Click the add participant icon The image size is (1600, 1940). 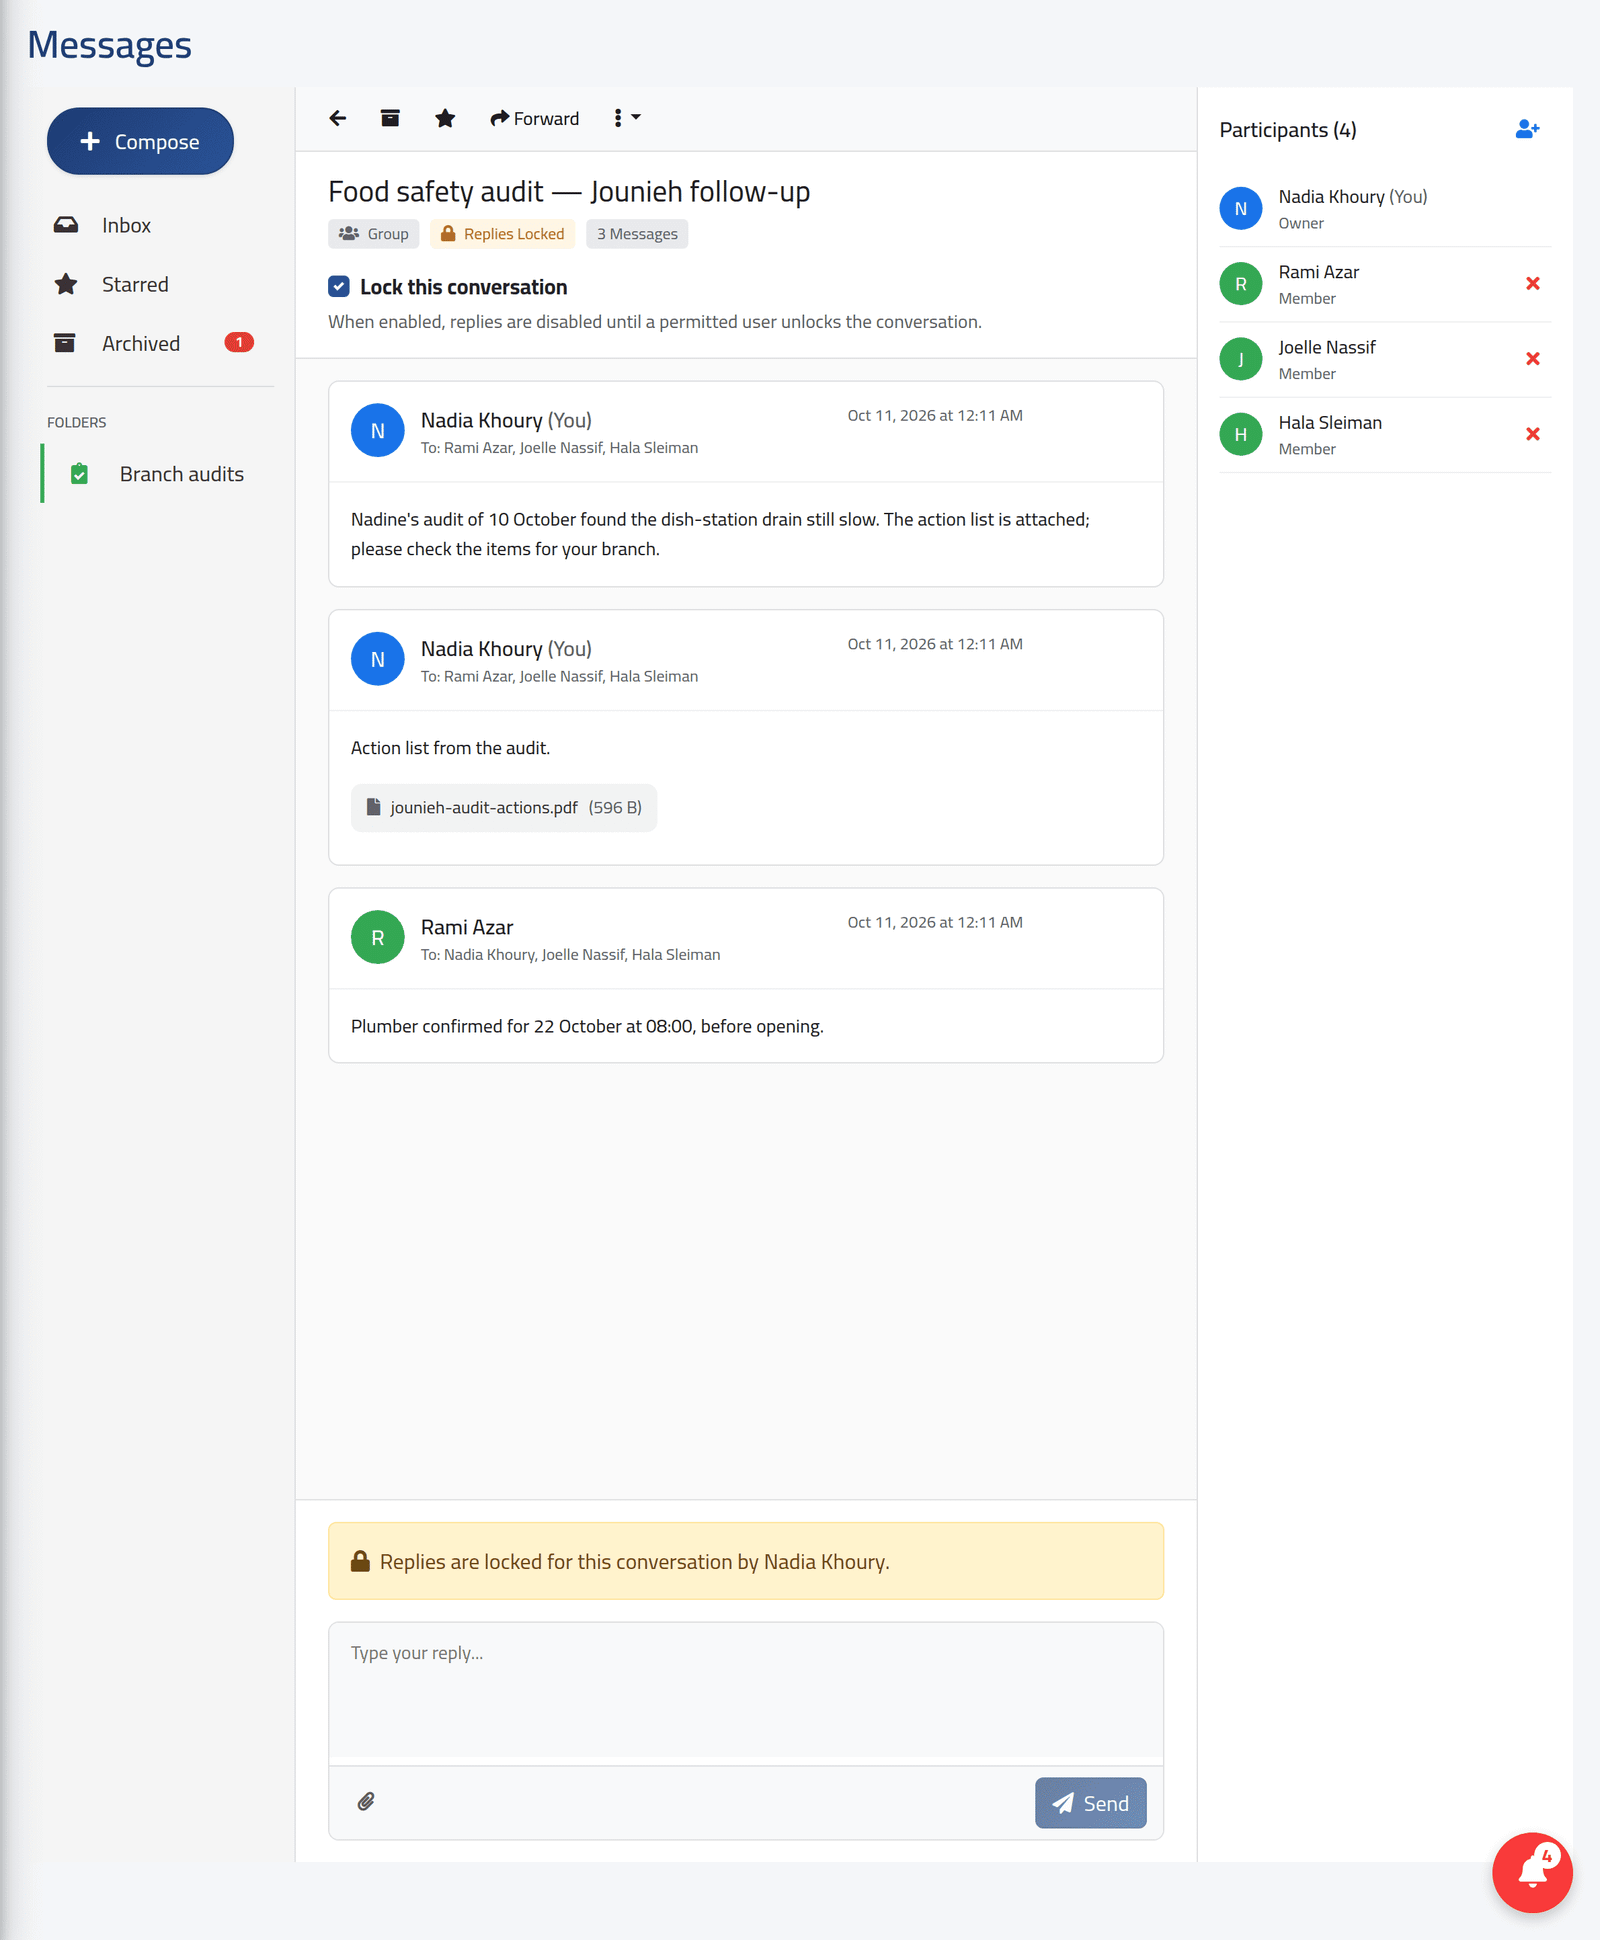pyautogui.click(x=1527, y=129)
